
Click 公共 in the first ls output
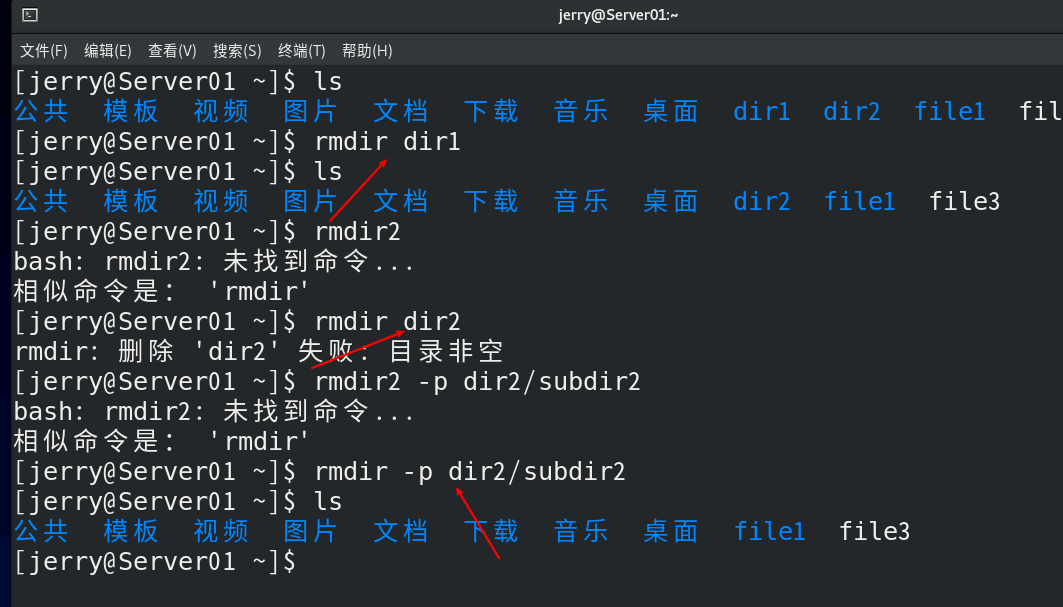[x=41, y=111]
